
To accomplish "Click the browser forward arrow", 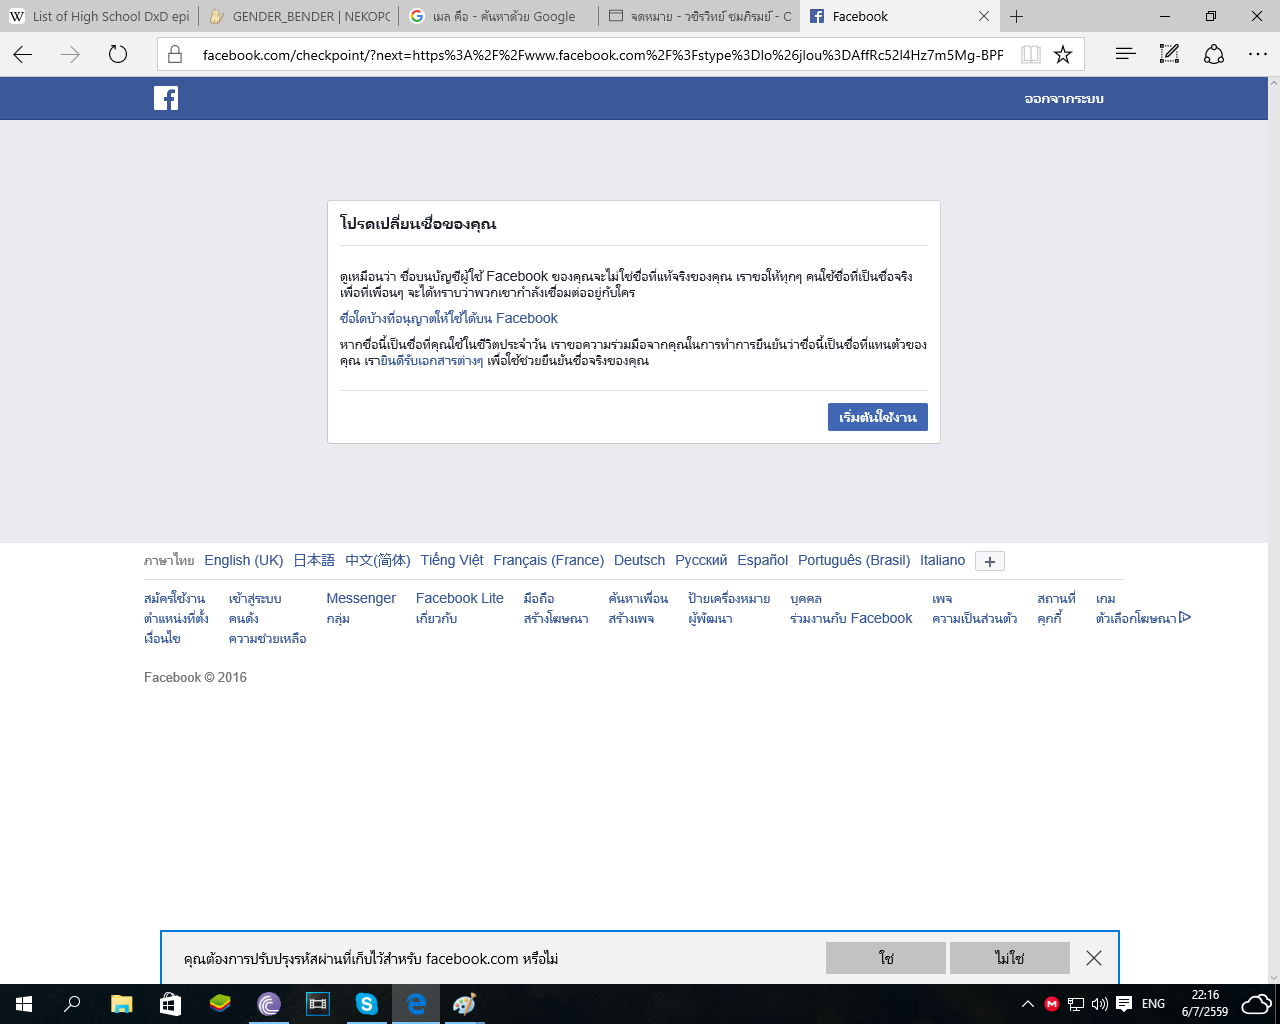I will 70,55.
